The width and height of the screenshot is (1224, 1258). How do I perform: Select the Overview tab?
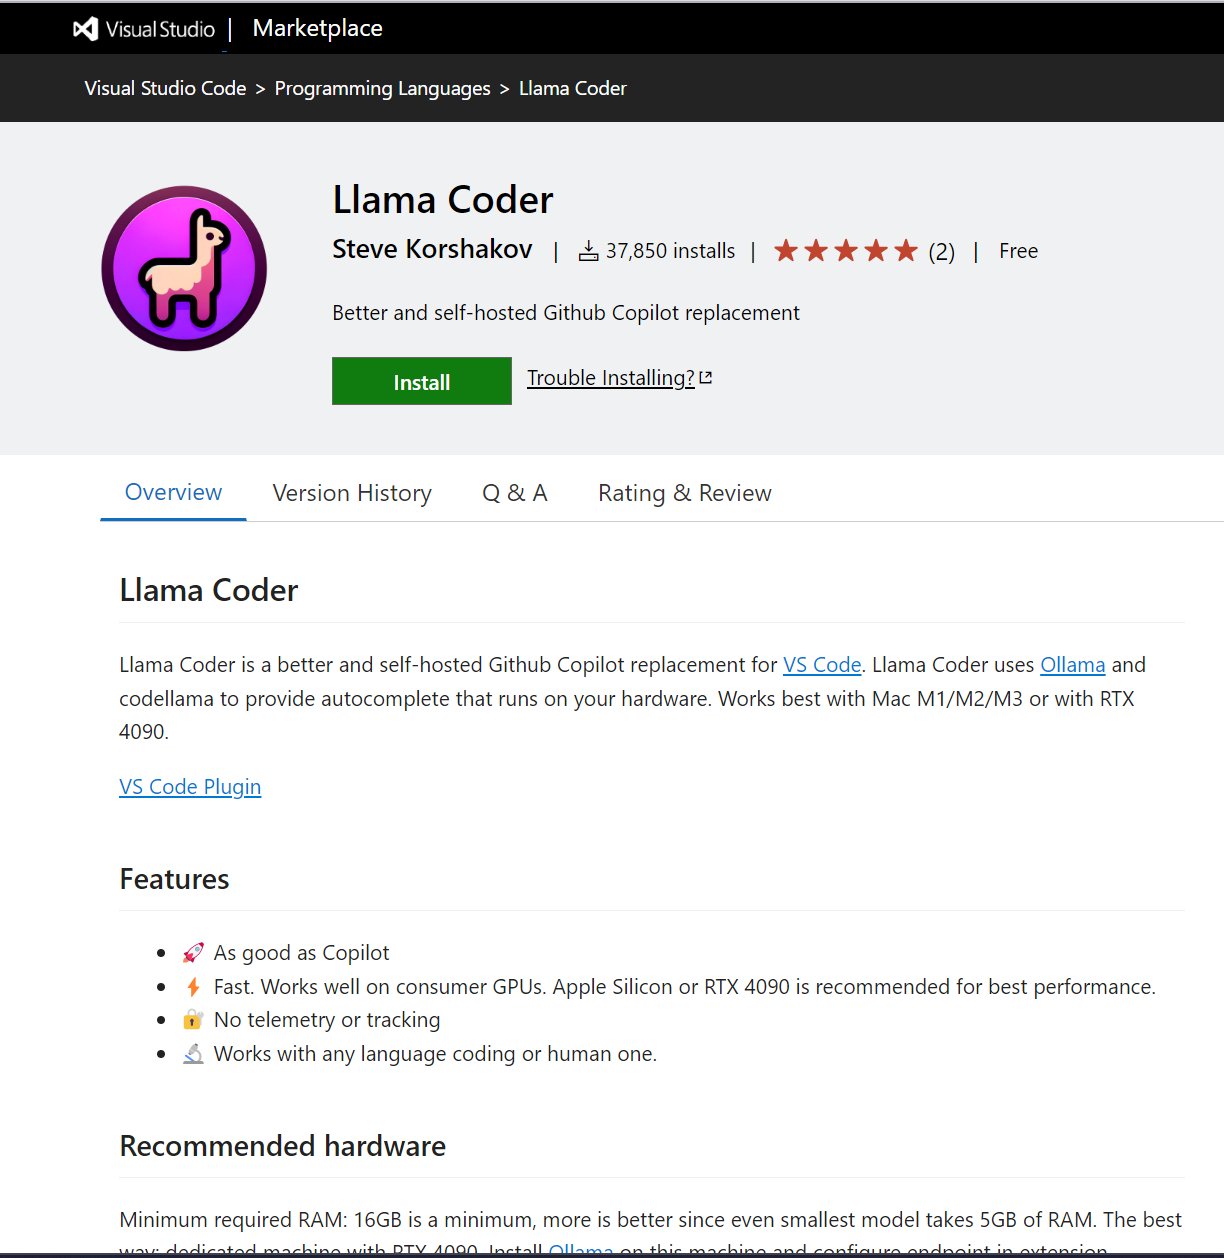172,492
